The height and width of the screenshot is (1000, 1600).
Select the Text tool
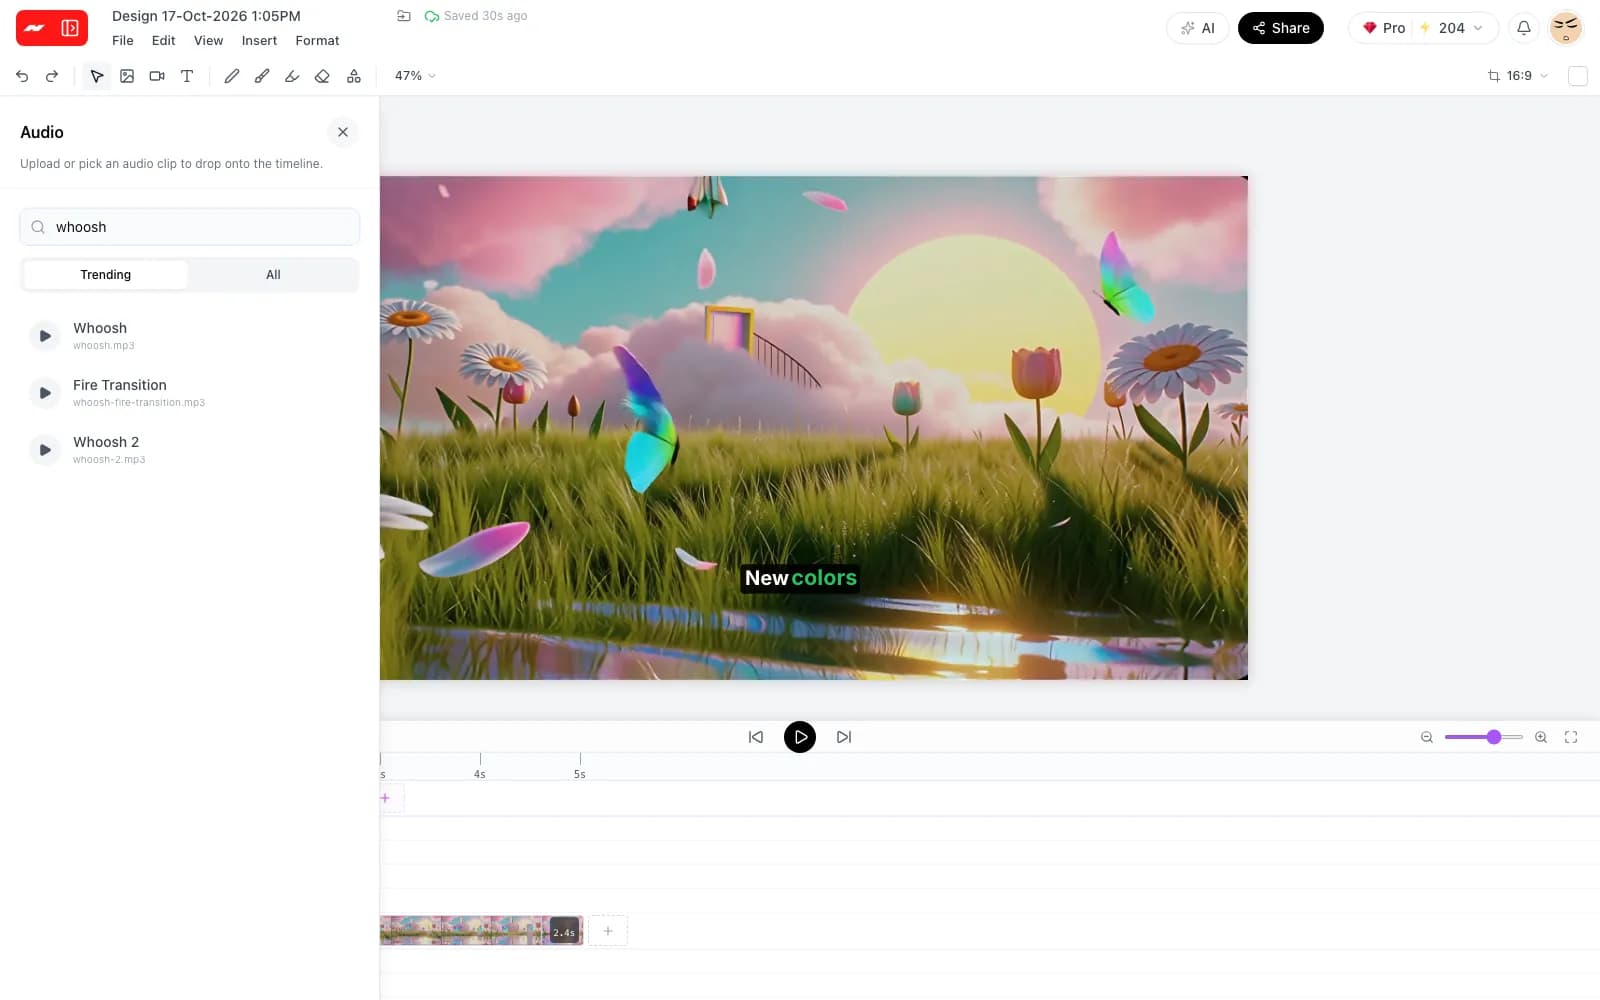[187, 76]
